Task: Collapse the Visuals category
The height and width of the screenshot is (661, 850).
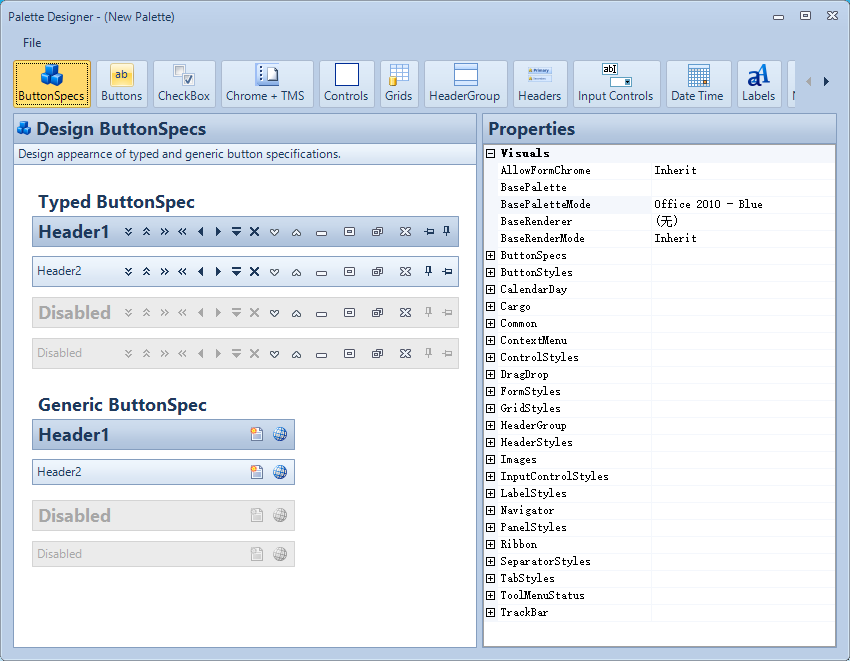Action: [491, 153]
